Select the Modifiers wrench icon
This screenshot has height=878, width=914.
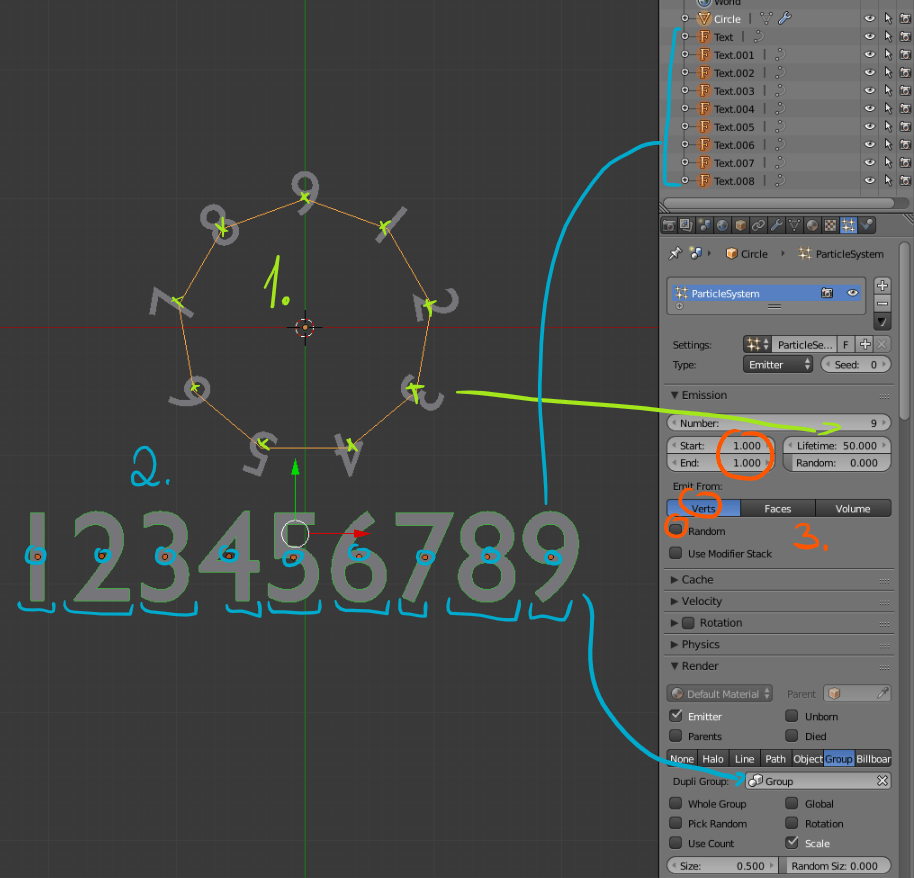coord(777,224)
